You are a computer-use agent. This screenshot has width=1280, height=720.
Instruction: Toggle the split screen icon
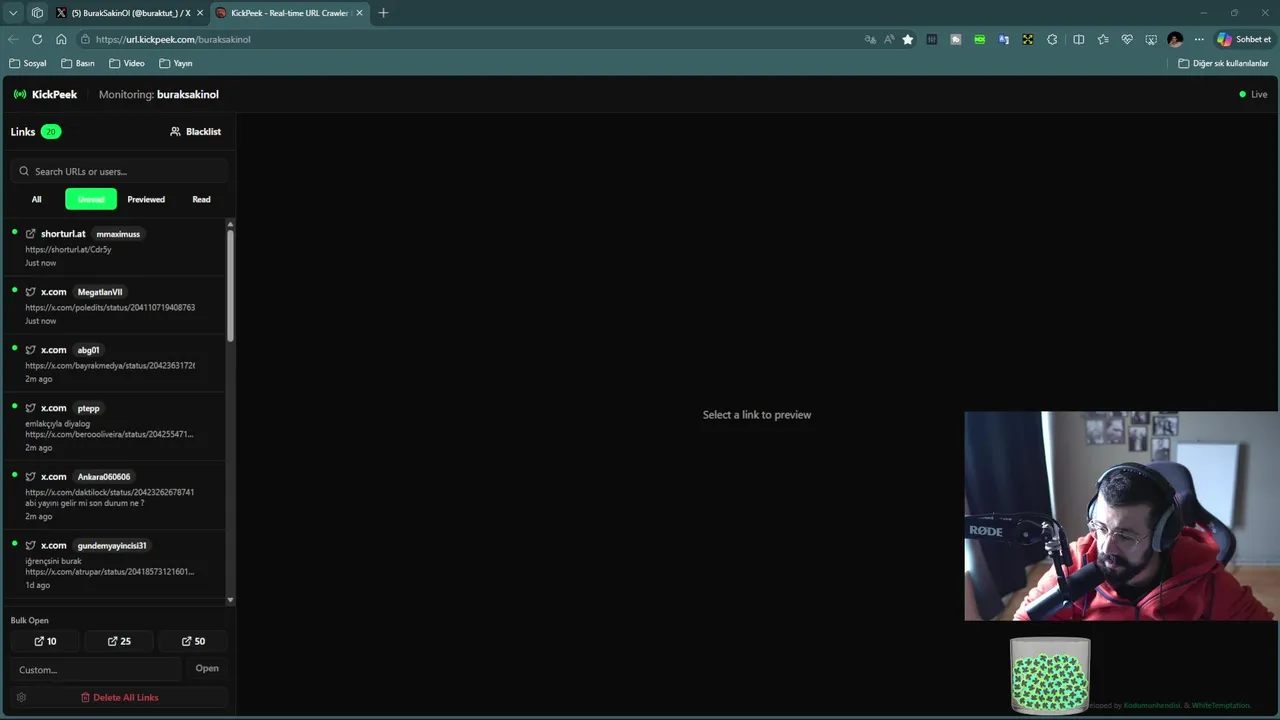pos(1079,39)
